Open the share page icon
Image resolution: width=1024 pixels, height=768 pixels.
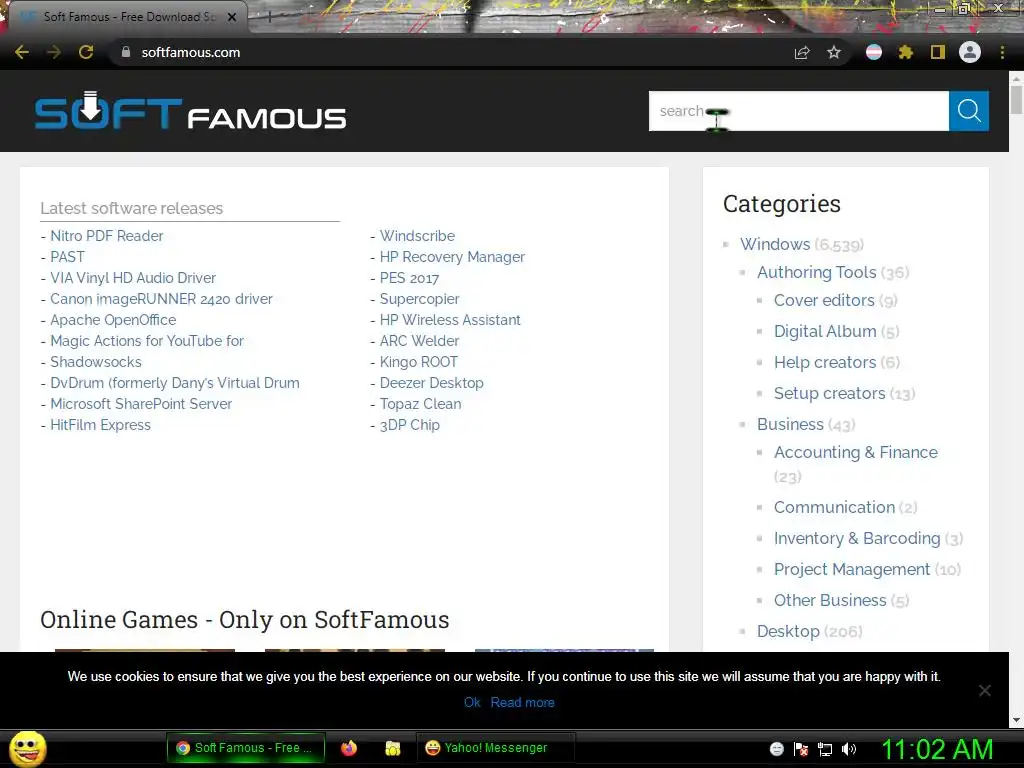pos(802,52)
